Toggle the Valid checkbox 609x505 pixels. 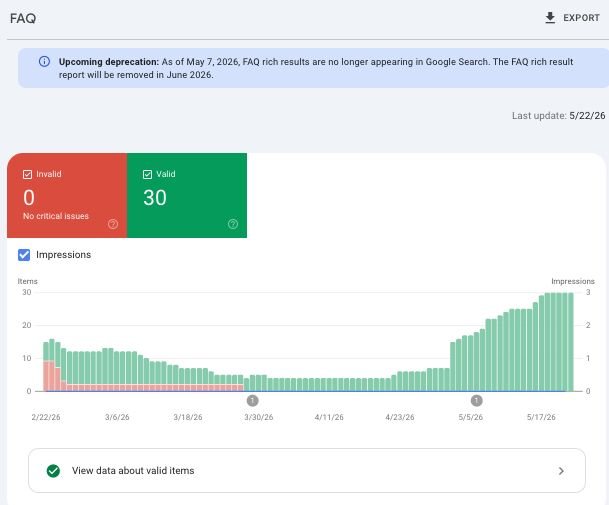(x=147, y=174)
